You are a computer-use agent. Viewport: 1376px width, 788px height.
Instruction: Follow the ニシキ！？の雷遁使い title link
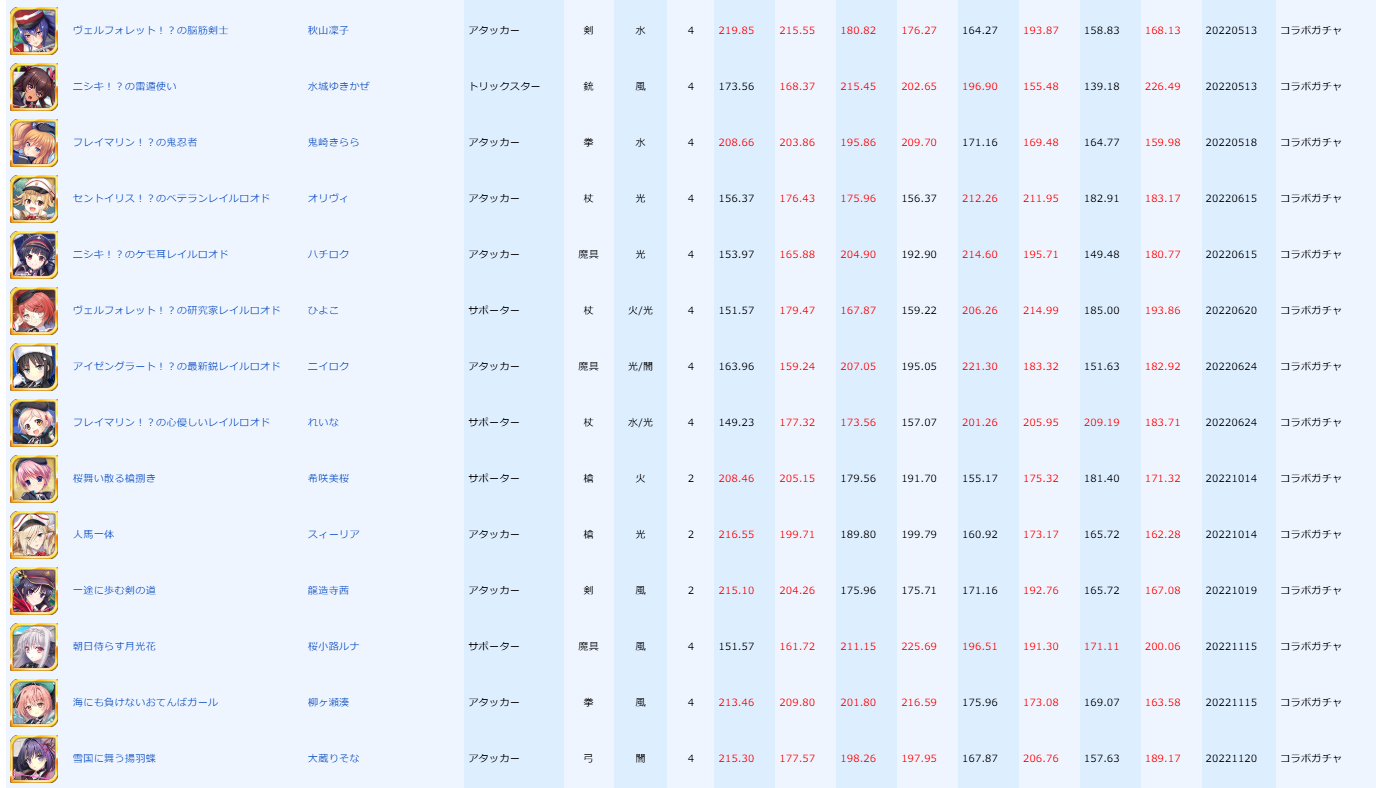pos(125,87)
